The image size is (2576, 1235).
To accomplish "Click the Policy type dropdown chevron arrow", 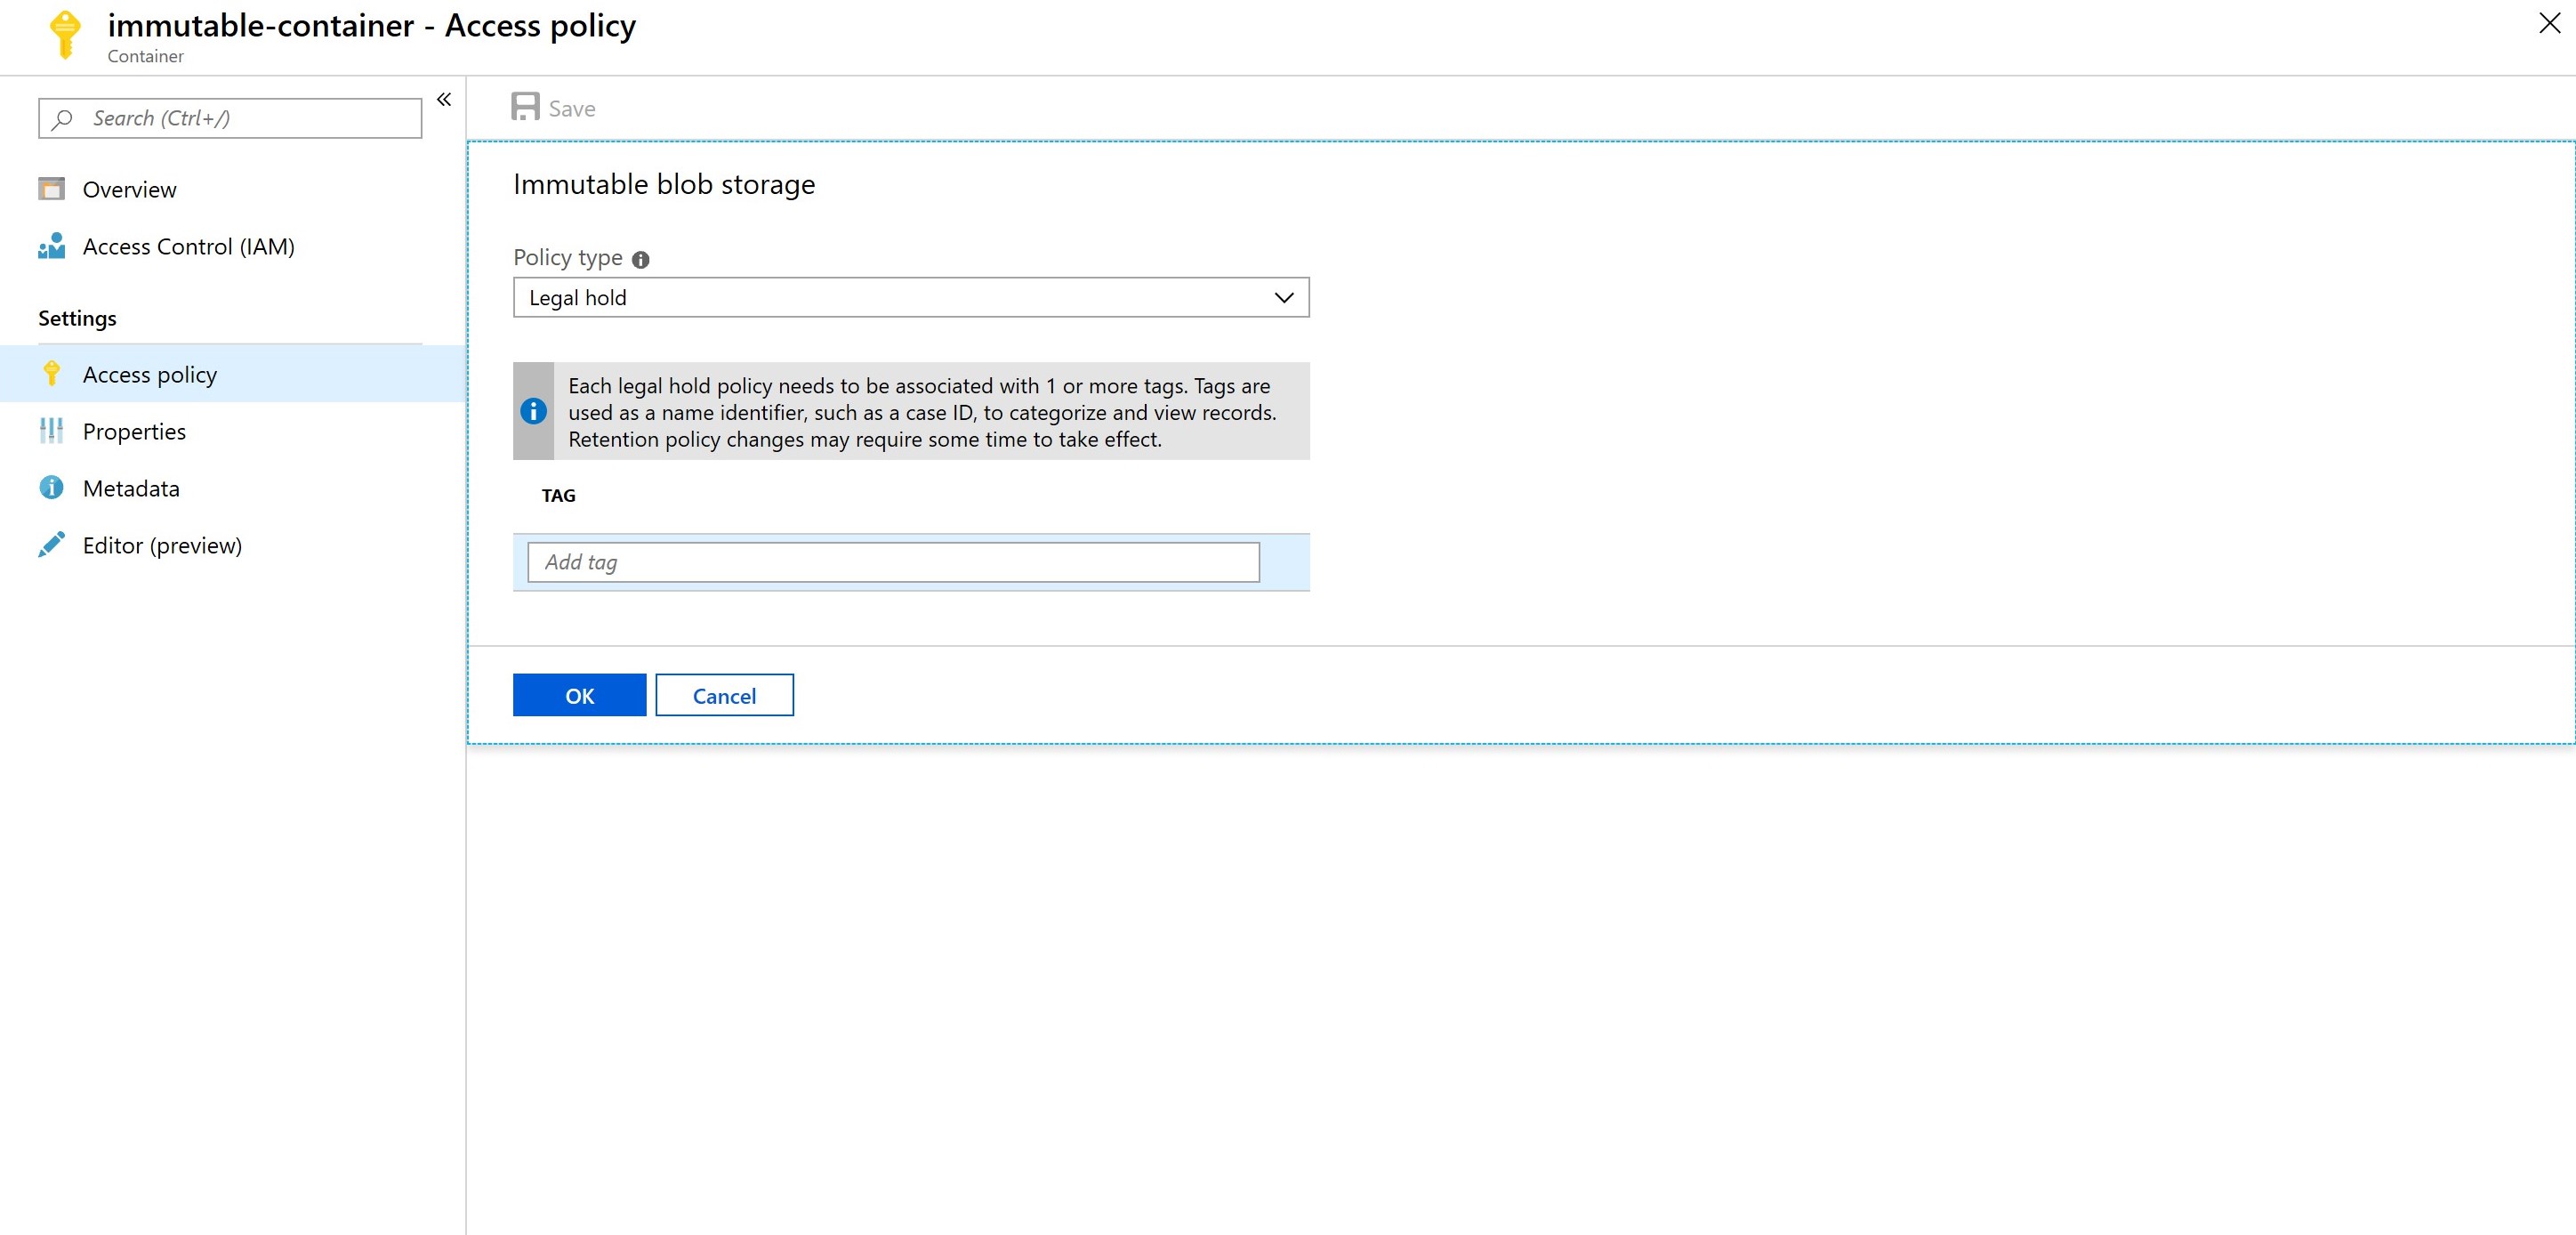I will coord(1284,298).
